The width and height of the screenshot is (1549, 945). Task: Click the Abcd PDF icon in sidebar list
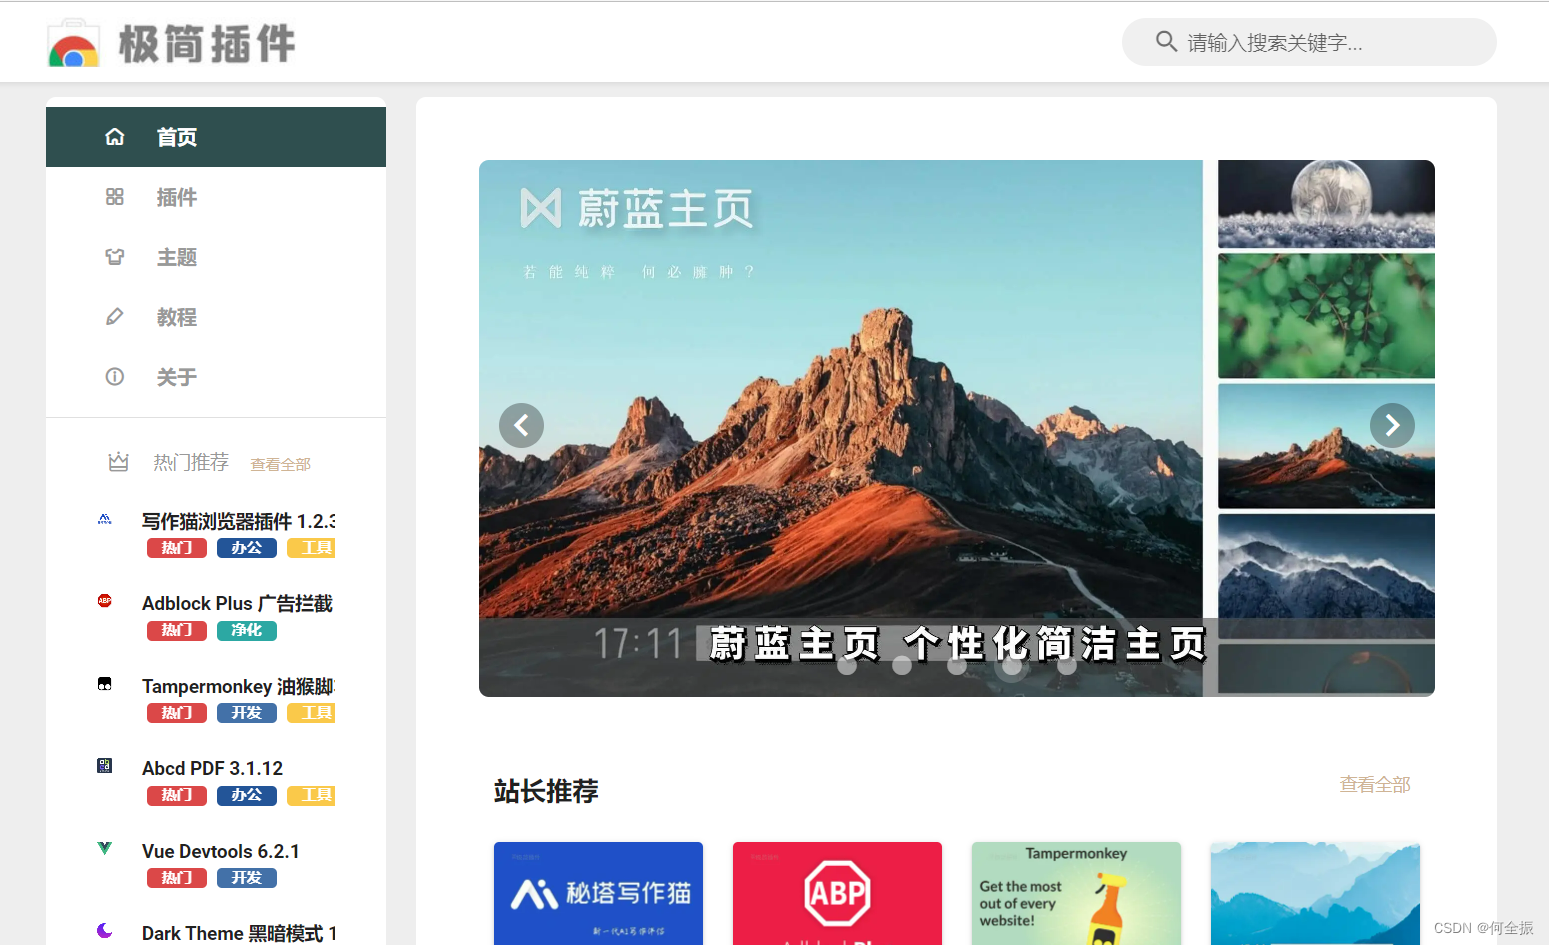click(105, 766)
